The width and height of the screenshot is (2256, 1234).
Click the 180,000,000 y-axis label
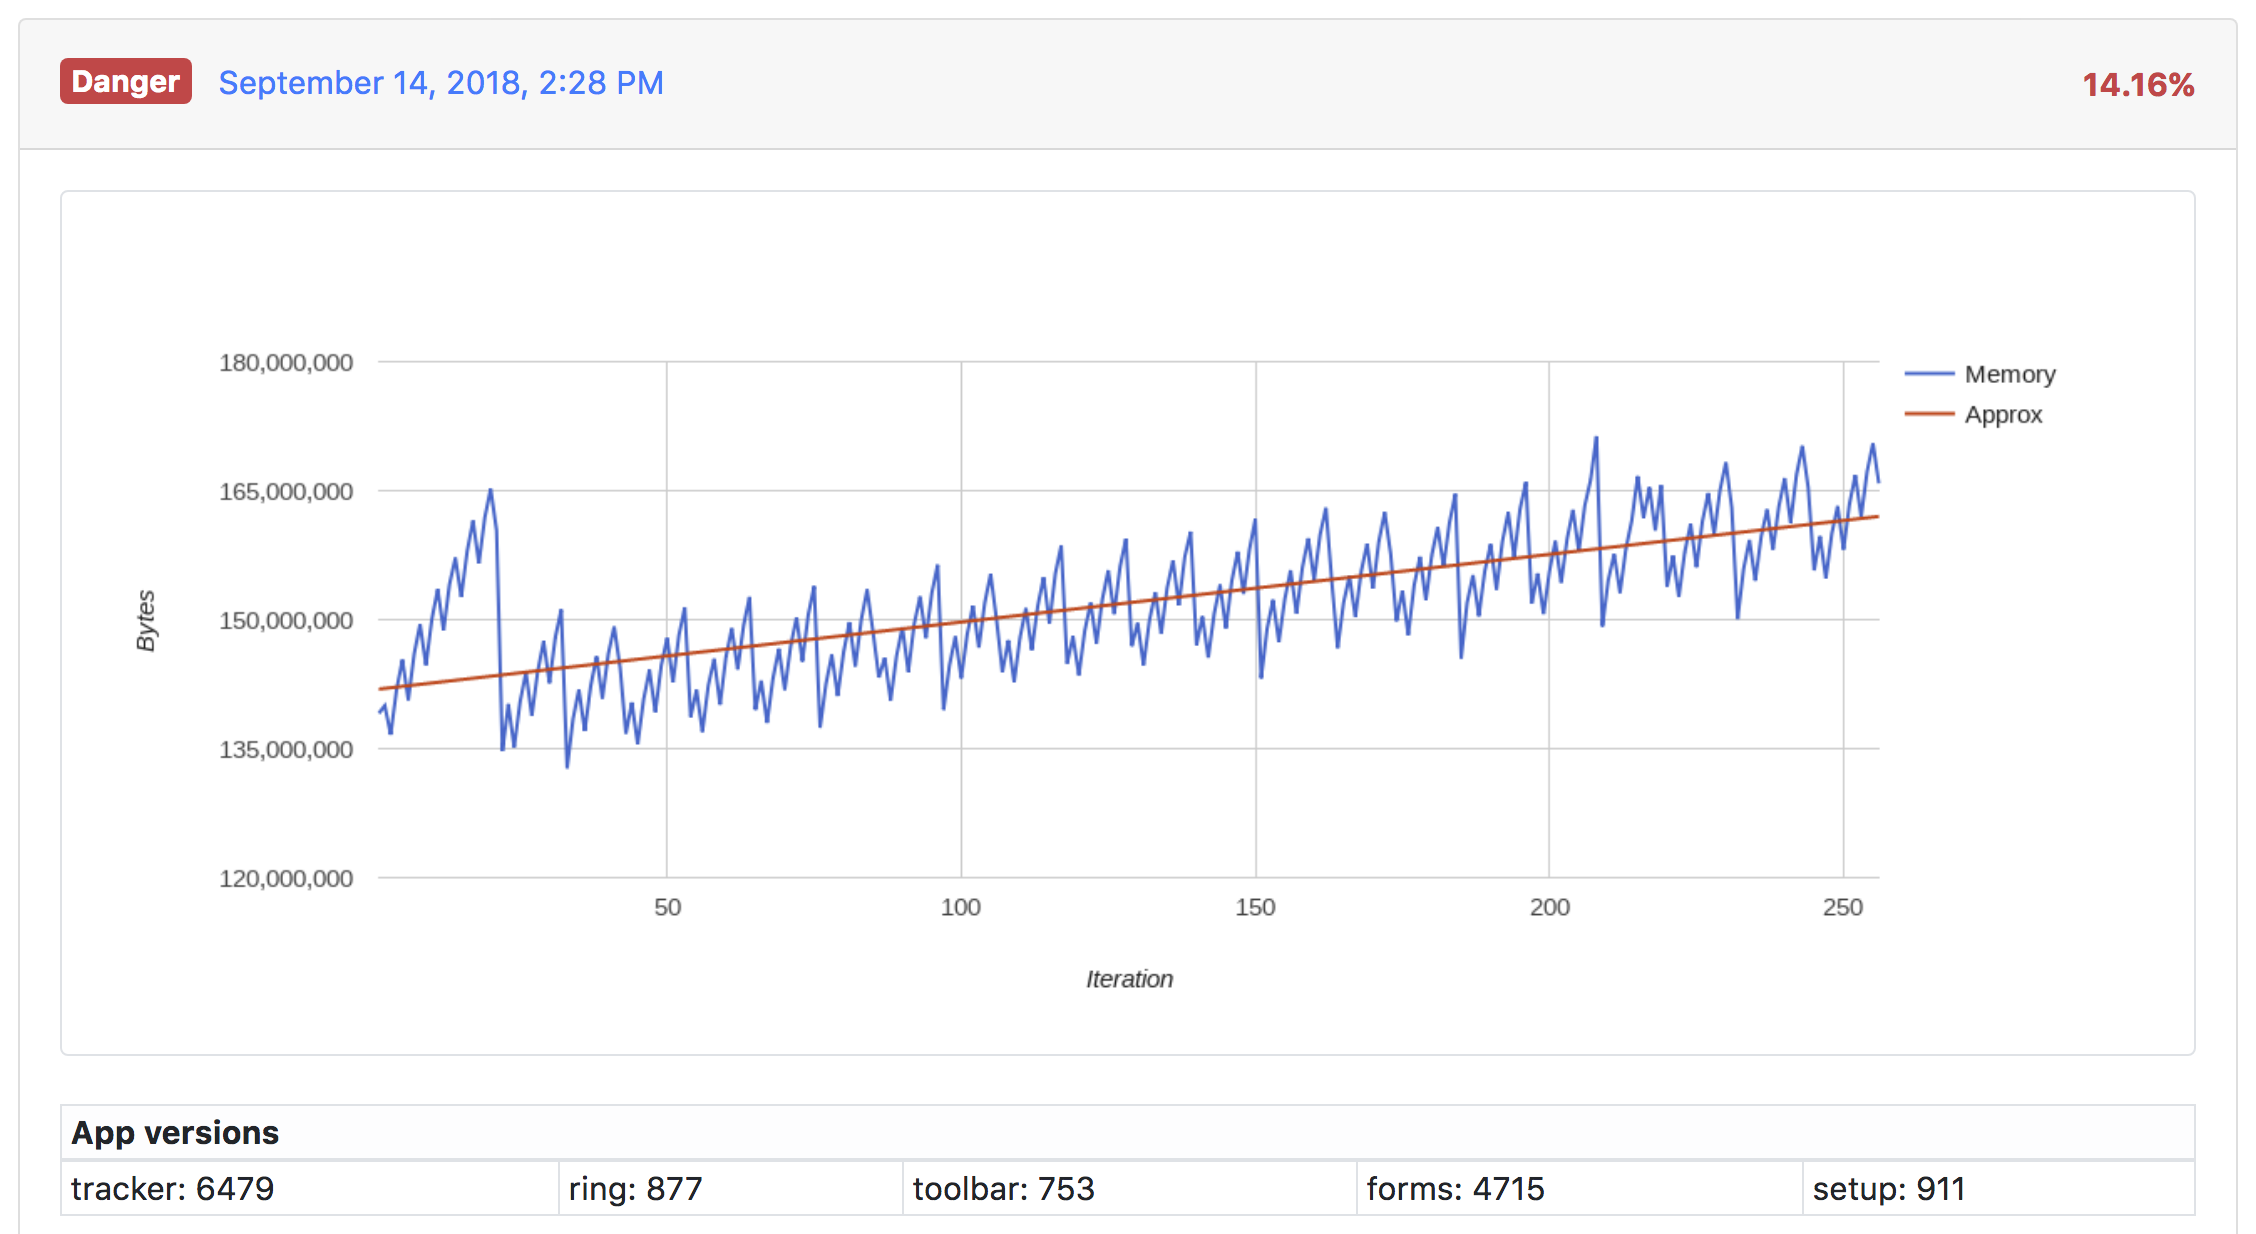pos(286,363)
